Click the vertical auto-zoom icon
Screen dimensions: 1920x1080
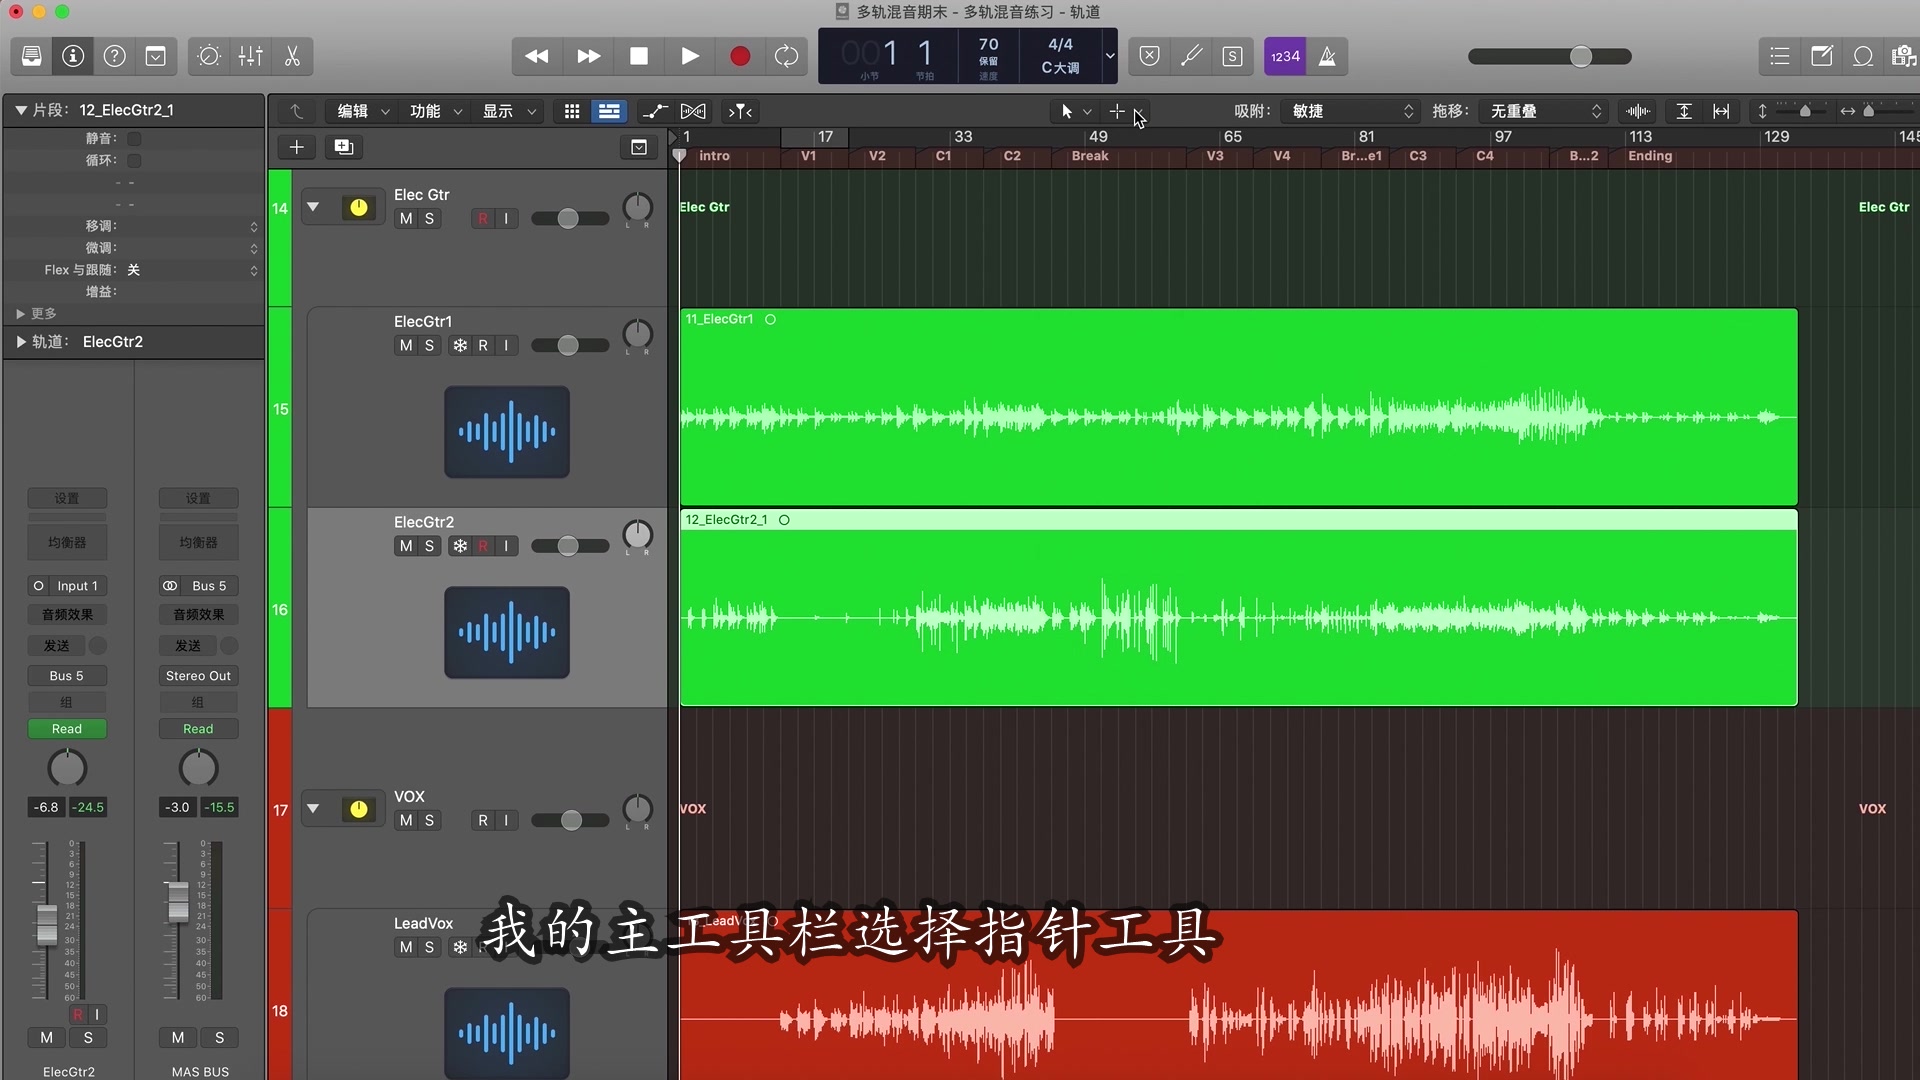pos(1684,111)
